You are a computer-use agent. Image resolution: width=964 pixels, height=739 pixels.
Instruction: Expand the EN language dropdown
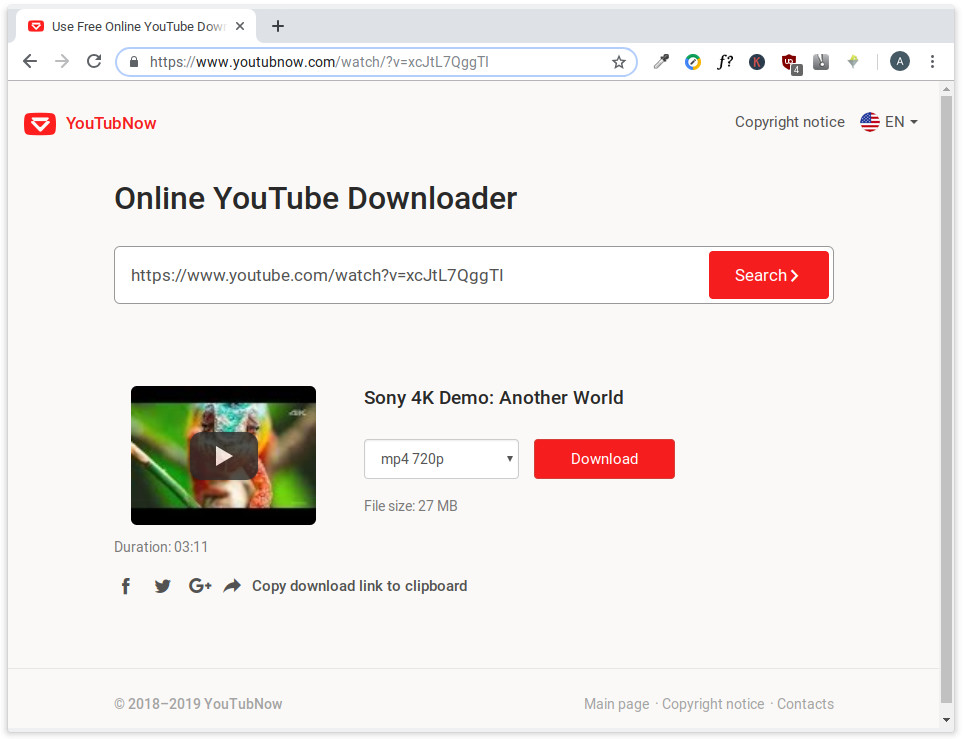[x=901, y=122]
